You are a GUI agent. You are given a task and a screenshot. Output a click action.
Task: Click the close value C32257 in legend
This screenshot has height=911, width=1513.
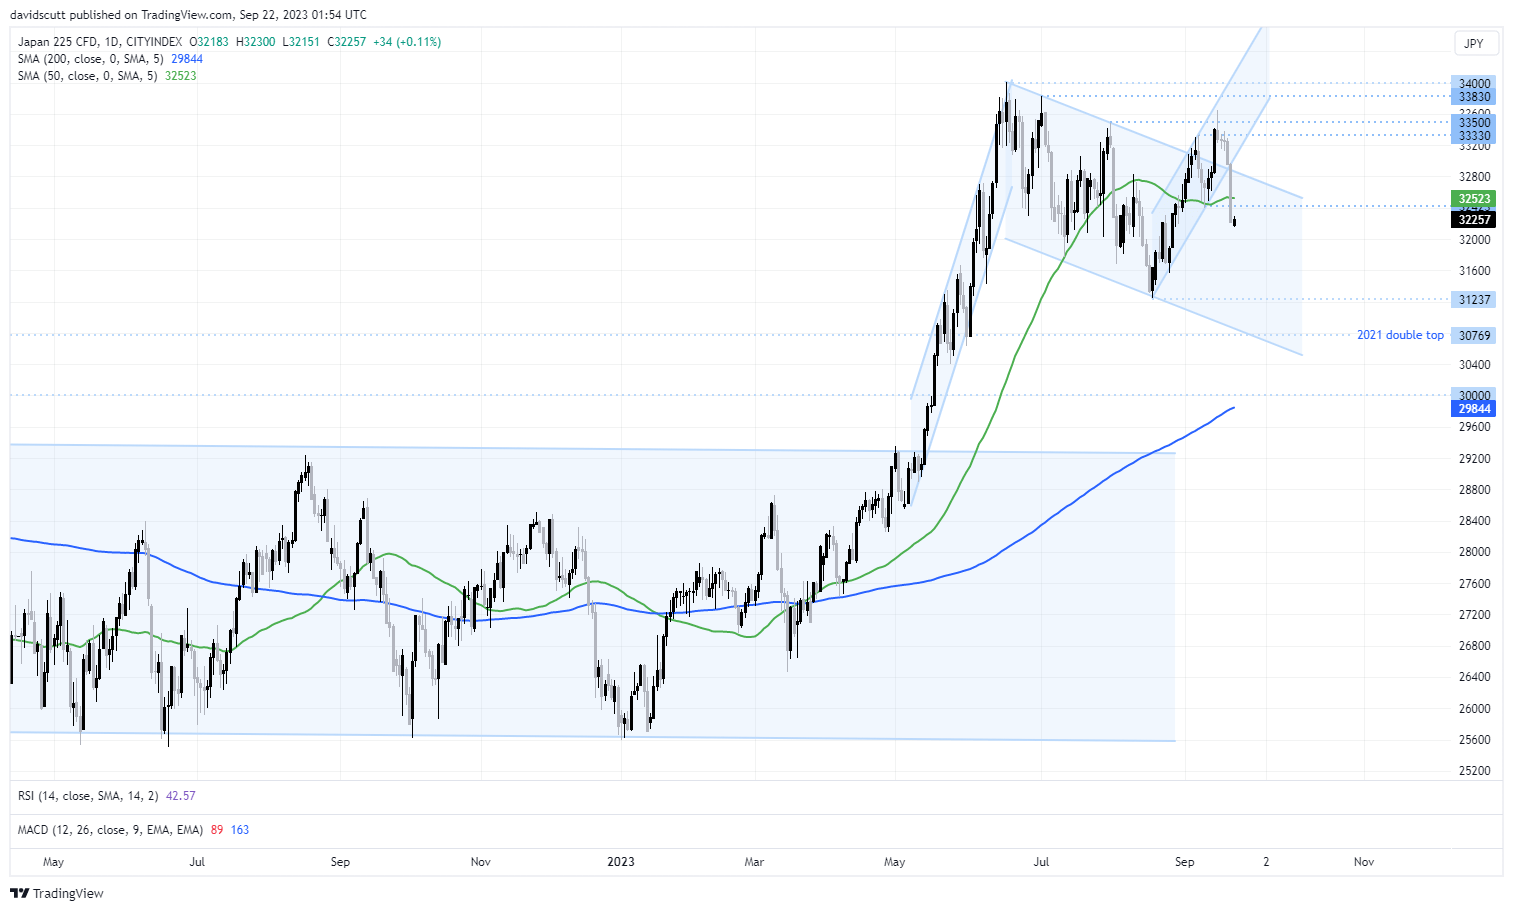[347, 42]
